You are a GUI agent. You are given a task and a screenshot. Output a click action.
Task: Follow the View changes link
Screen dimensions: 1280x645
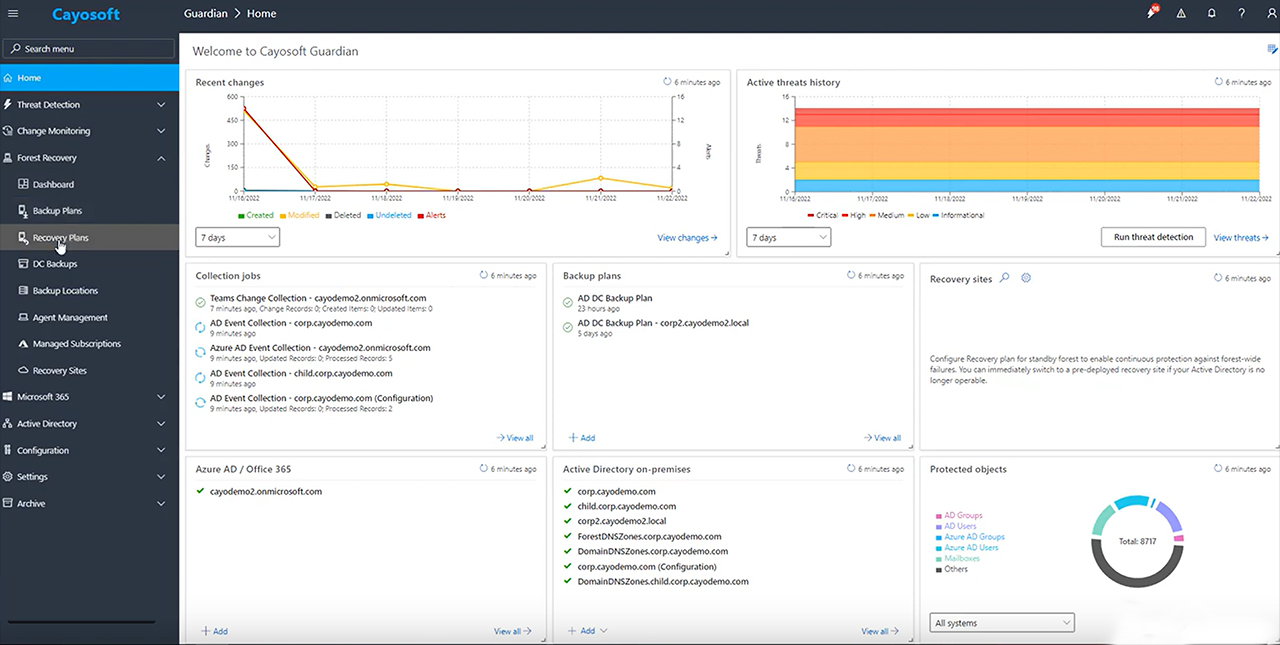(687, 238)
